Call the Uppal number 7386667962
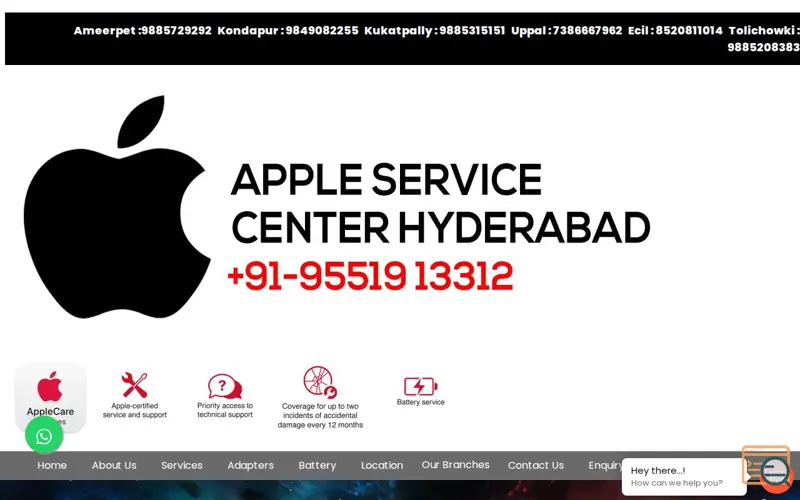This screenshot has width=800, height=500. coord(587,31)
